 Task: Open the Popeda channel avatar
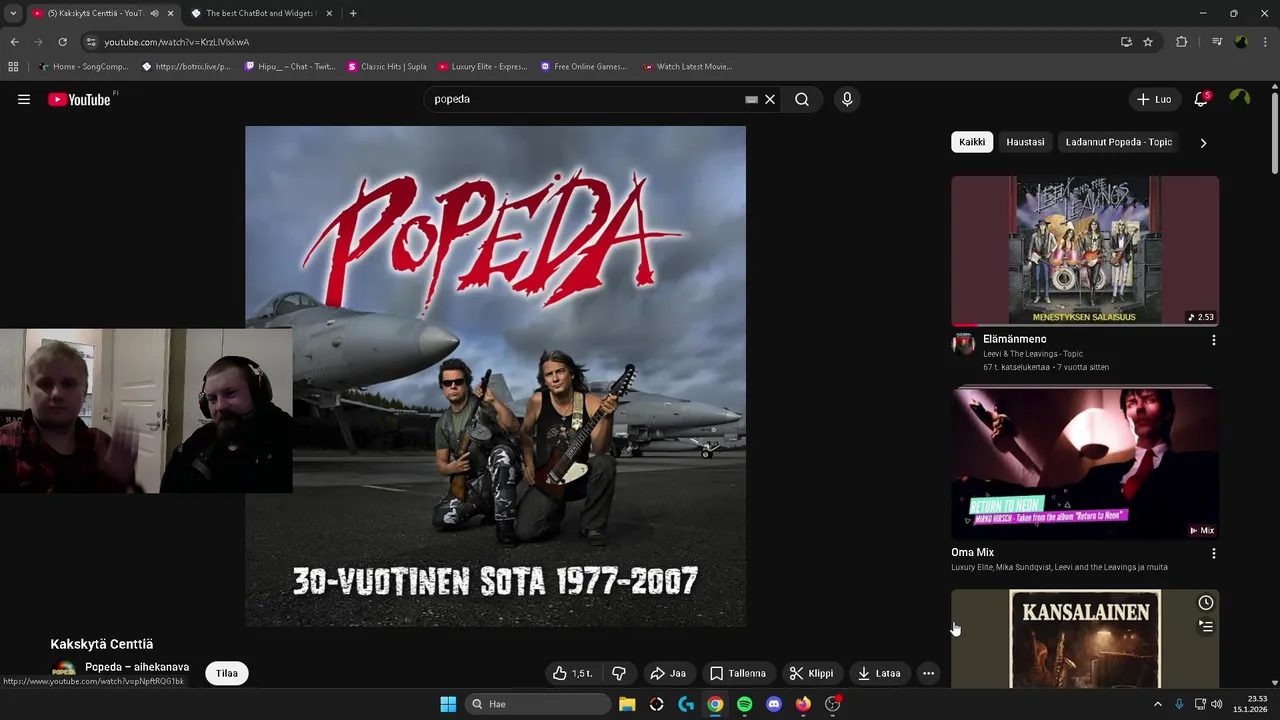[x=64, y=671]
